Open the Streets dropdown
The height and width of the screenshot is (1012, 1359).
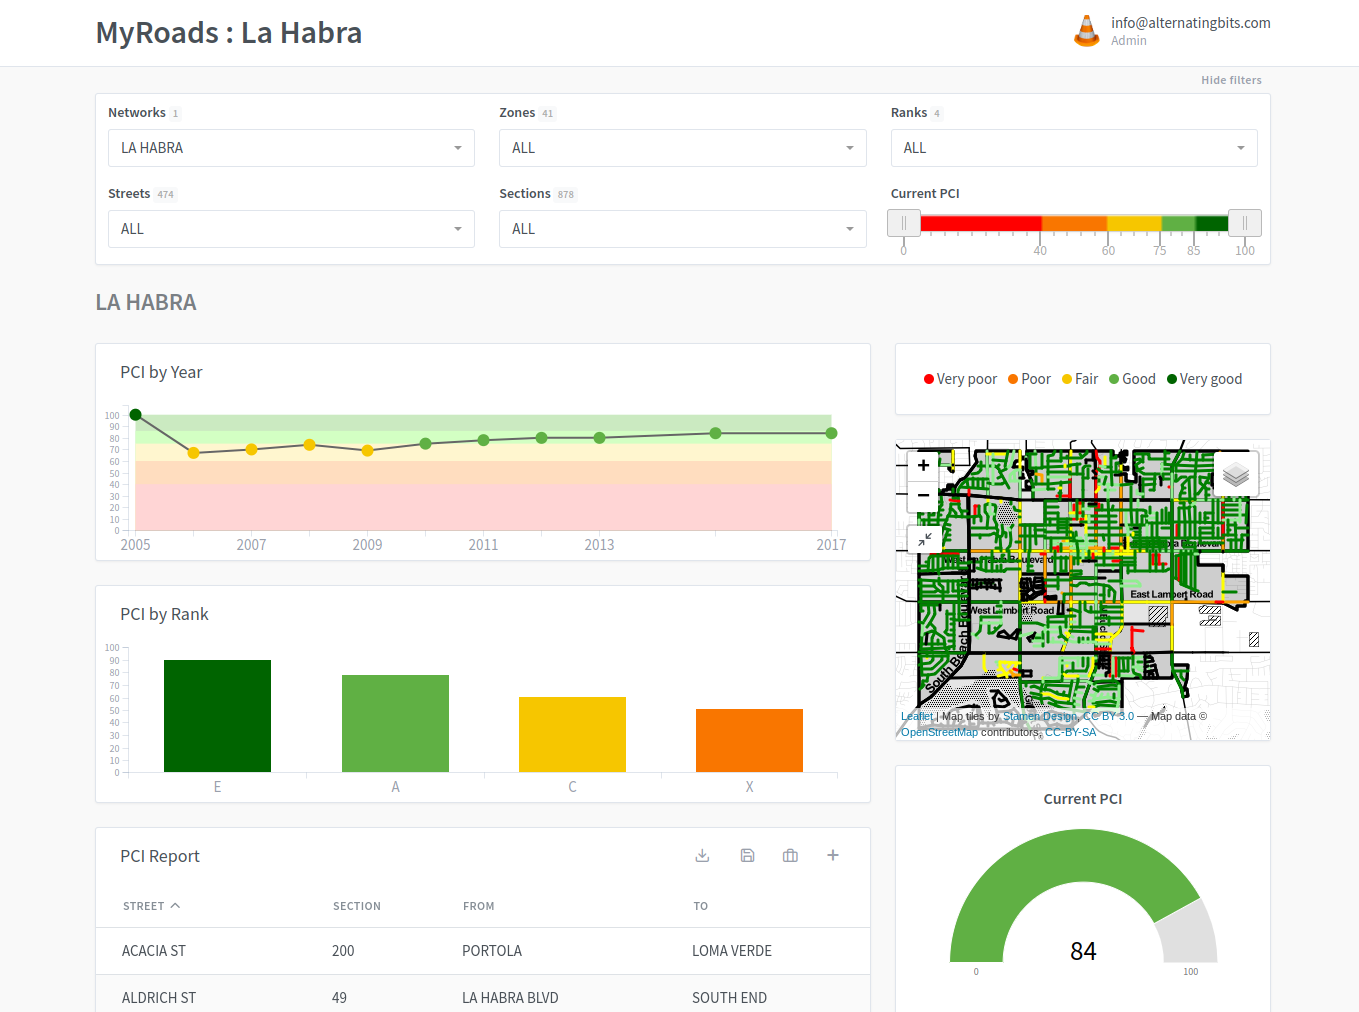291,229
